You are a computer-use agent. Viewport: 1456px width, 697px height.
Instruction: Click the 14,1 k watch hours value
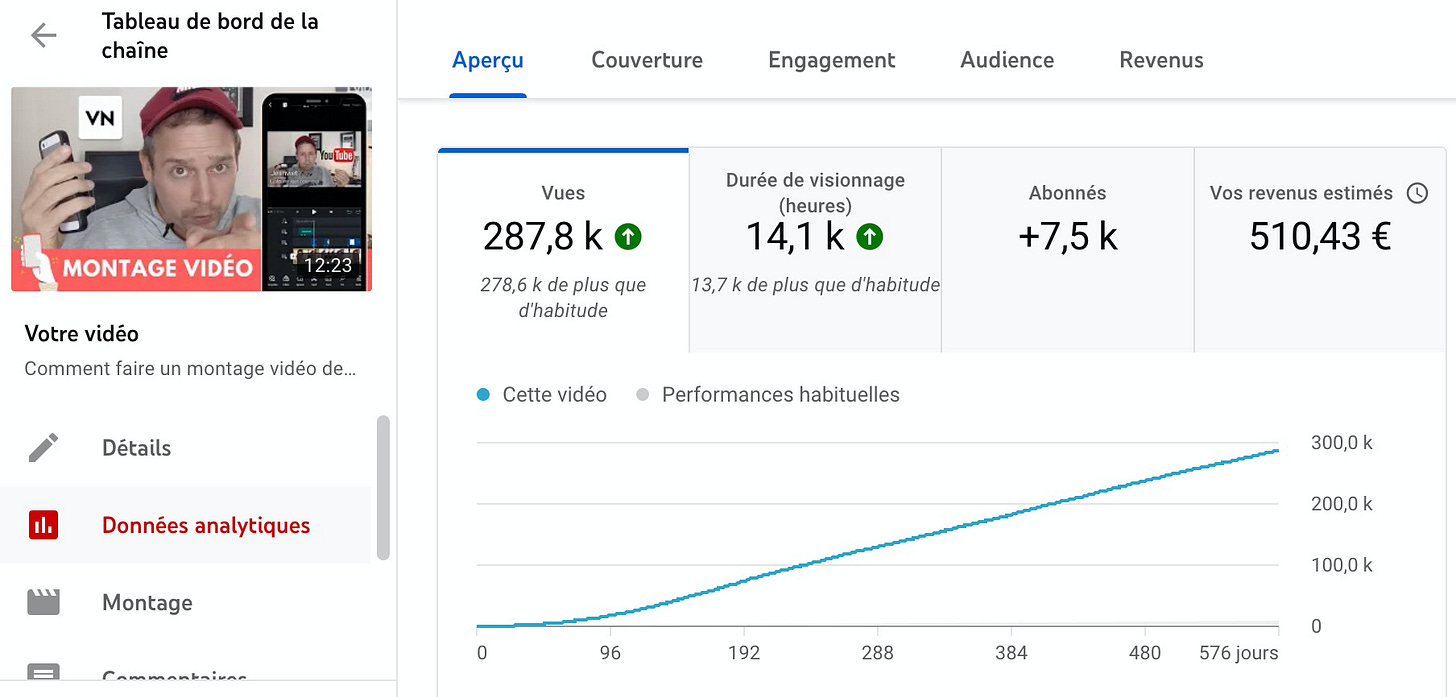tap(796, 237)
